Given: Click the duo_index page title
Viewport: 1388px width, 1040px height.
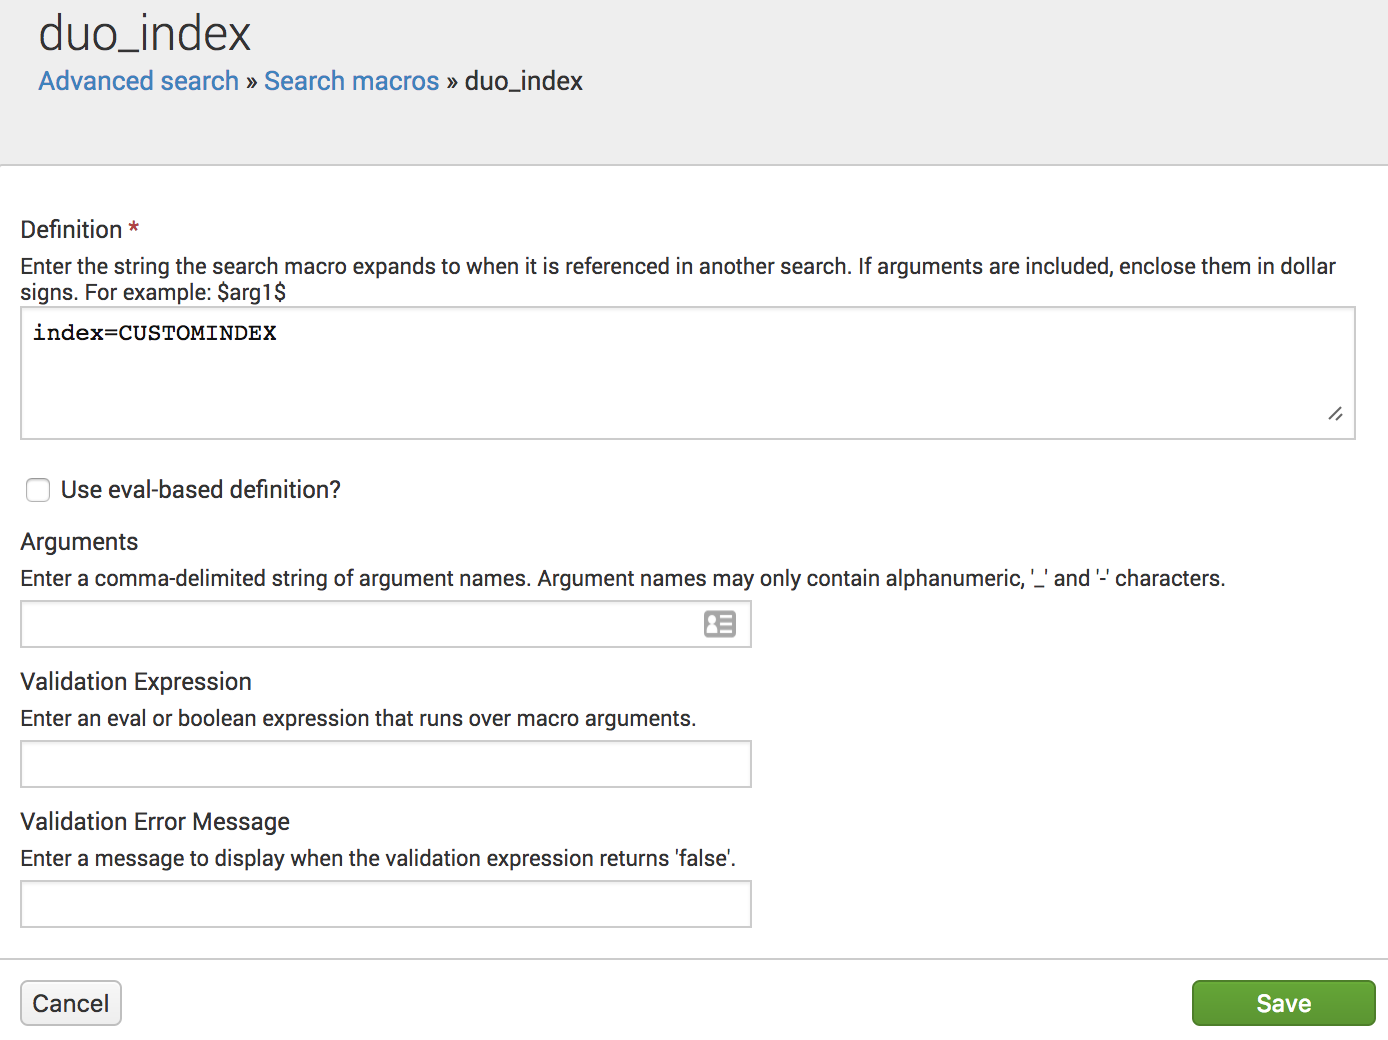Looking at the screenshot, I should (x=143, y=32).
